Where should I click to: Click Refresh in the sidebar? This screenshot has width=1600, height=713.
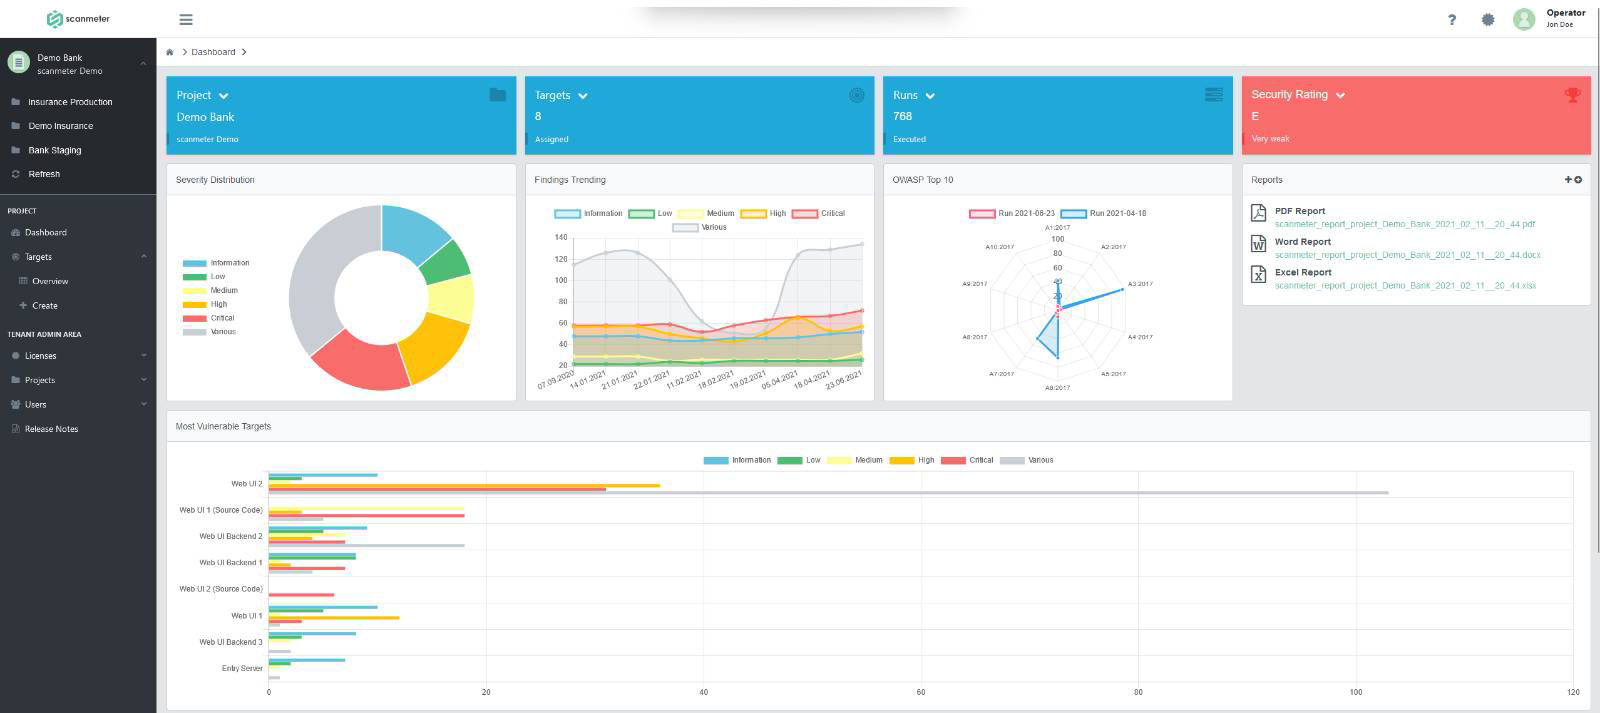coord(44,174)
